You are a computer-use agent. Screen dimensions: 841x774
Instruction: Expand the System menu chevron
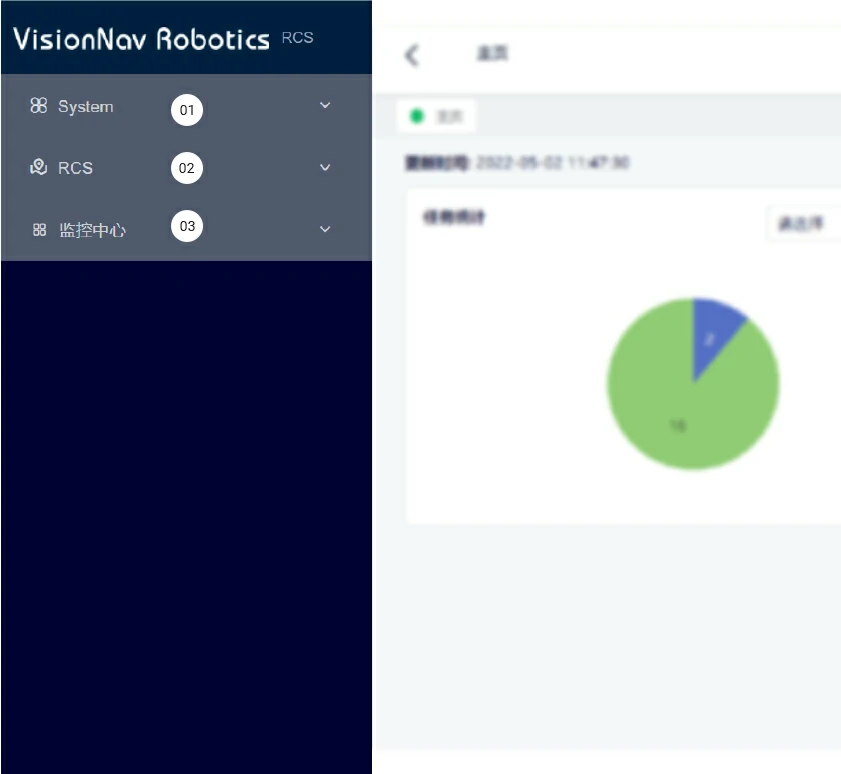[324, 106]
